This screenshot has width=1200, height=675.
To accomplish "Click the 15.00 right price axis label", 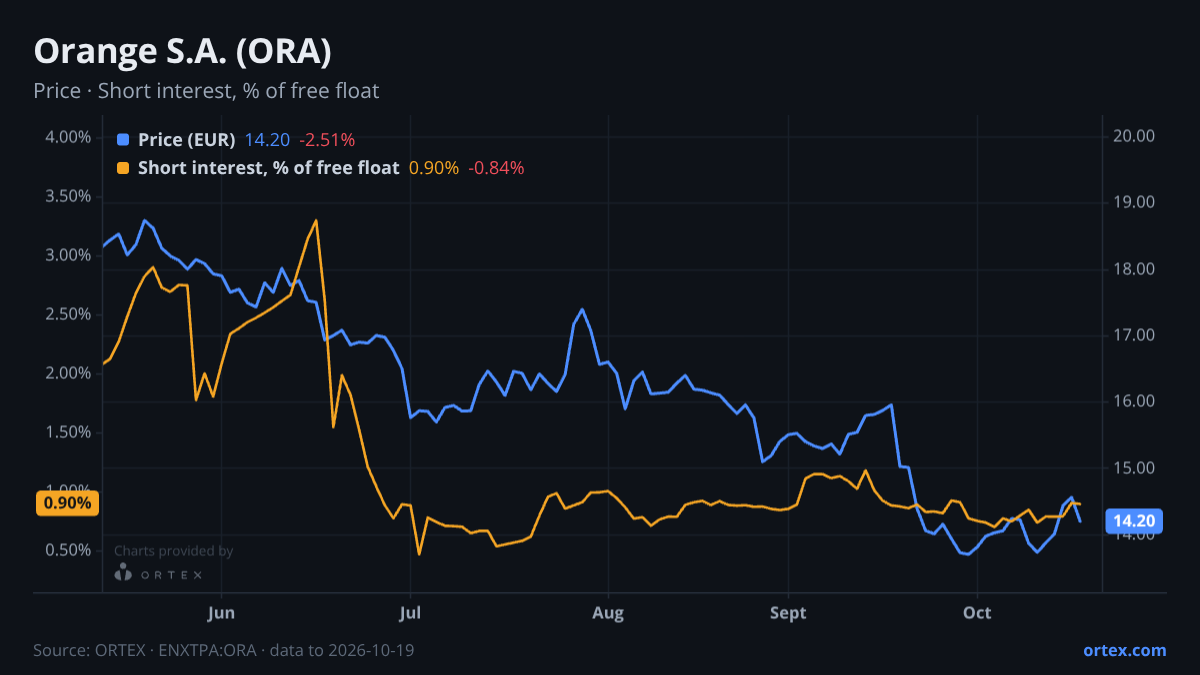I will [1135, 468].
